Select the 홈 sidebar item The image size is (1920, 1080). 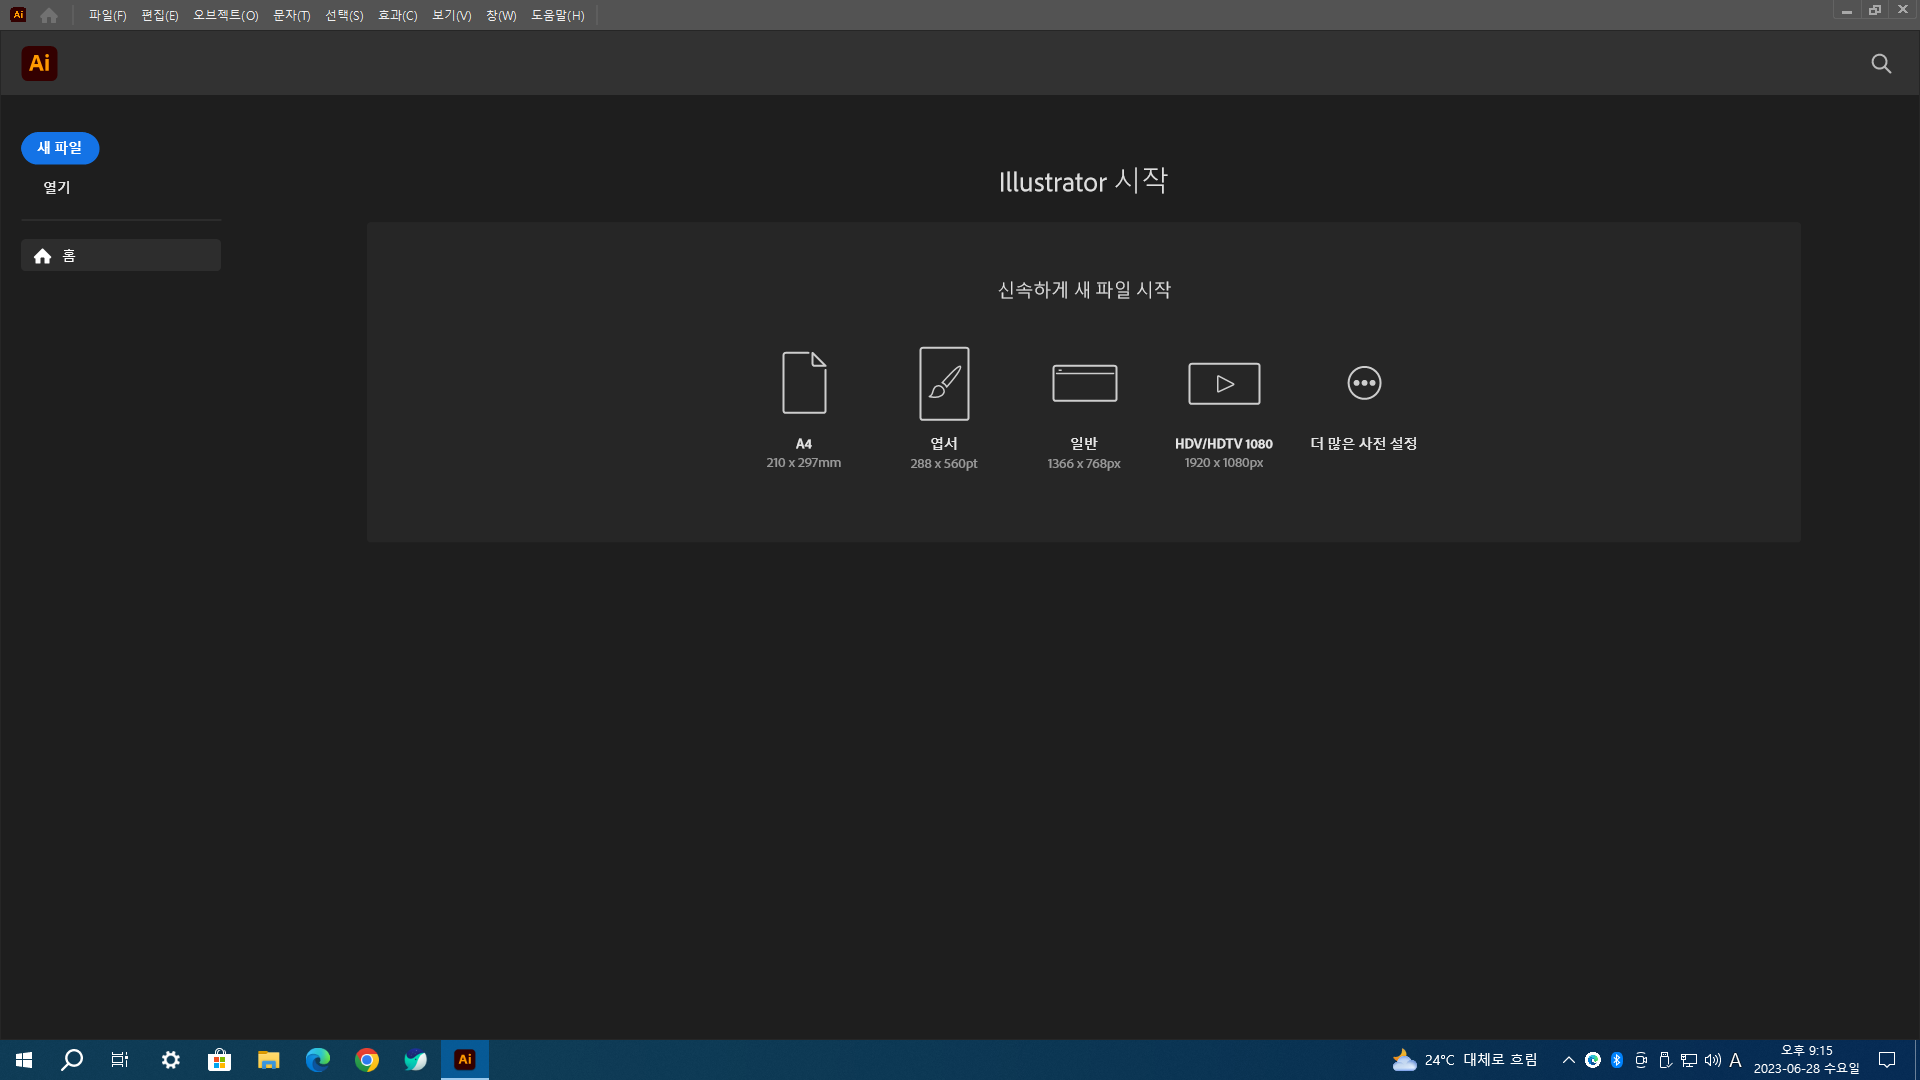coord(121,256)
